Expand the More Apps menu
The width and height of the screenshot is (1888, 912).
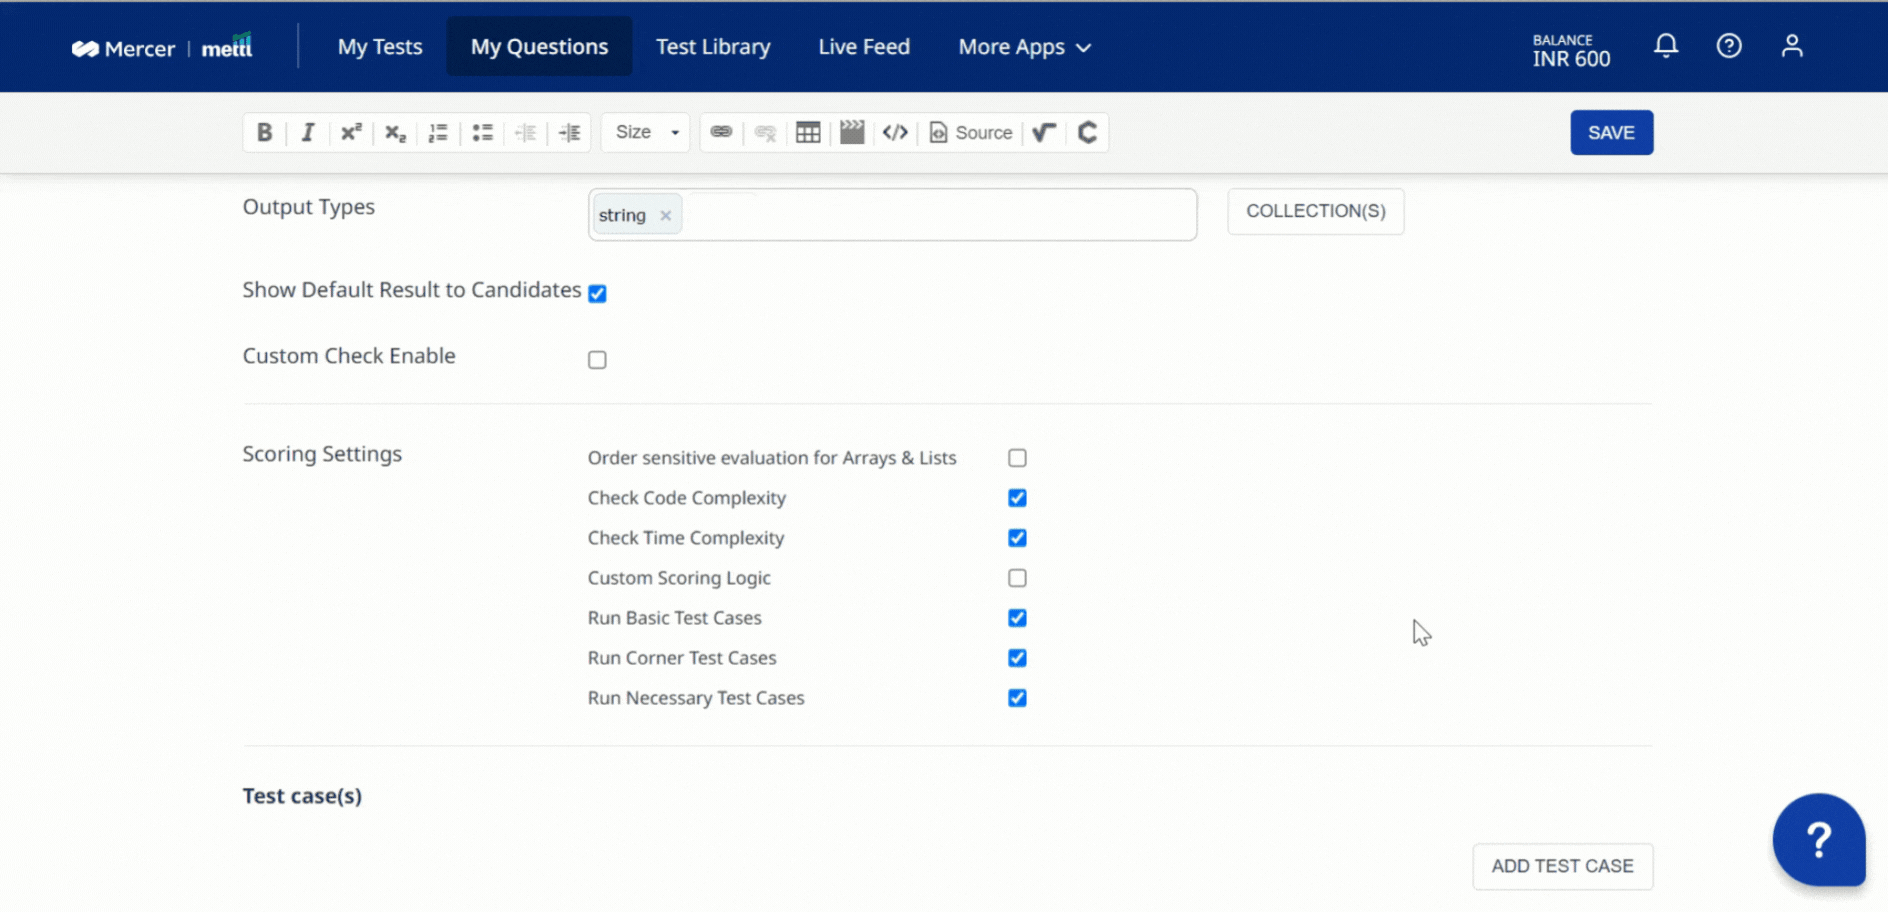1024,47
